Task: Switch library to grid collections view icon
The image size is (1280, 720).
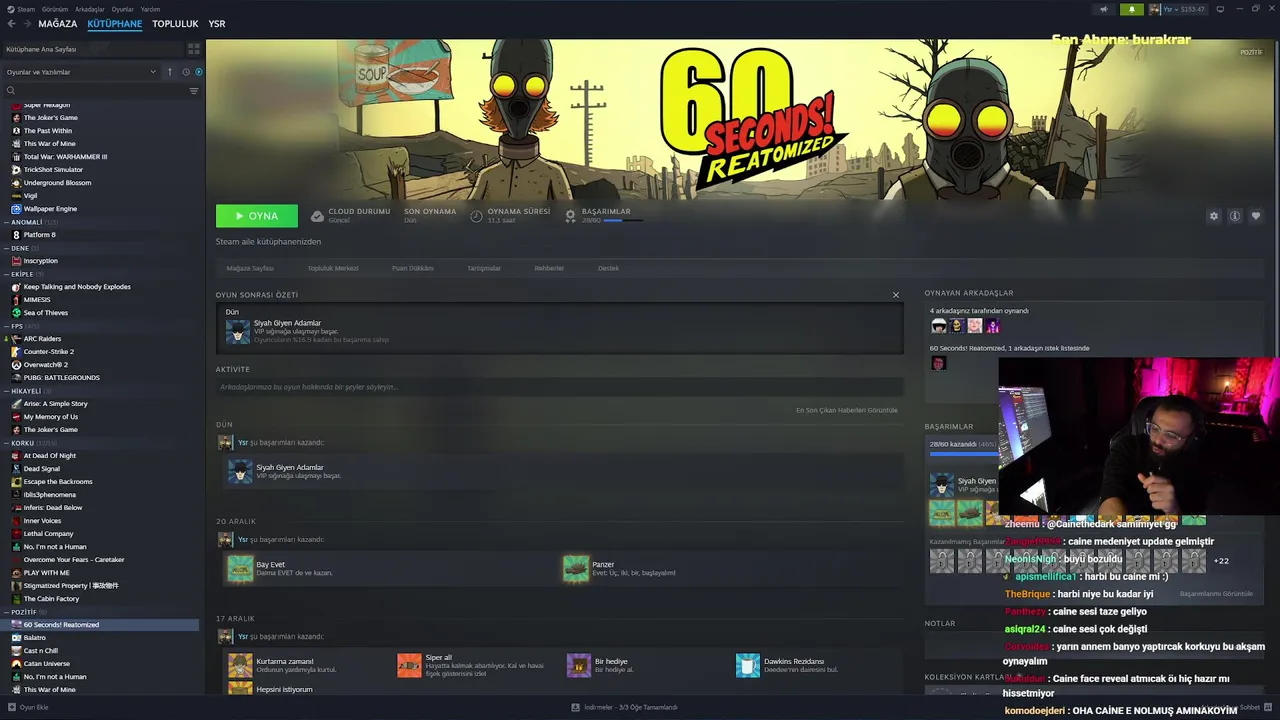Action: tap(194, 48)
